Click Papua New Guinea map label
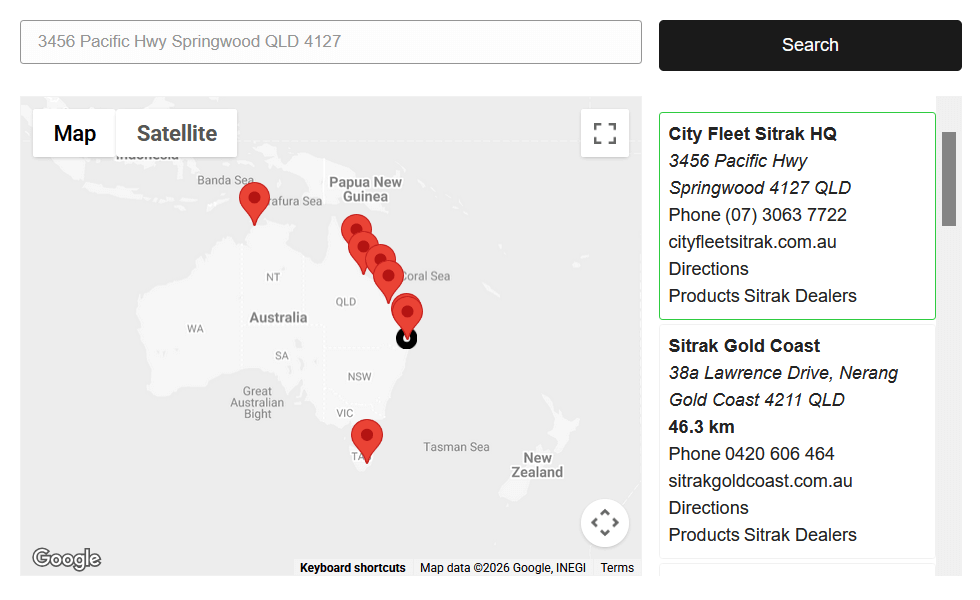The height and width of the screenshot is (600, 980). click(366, 189)
